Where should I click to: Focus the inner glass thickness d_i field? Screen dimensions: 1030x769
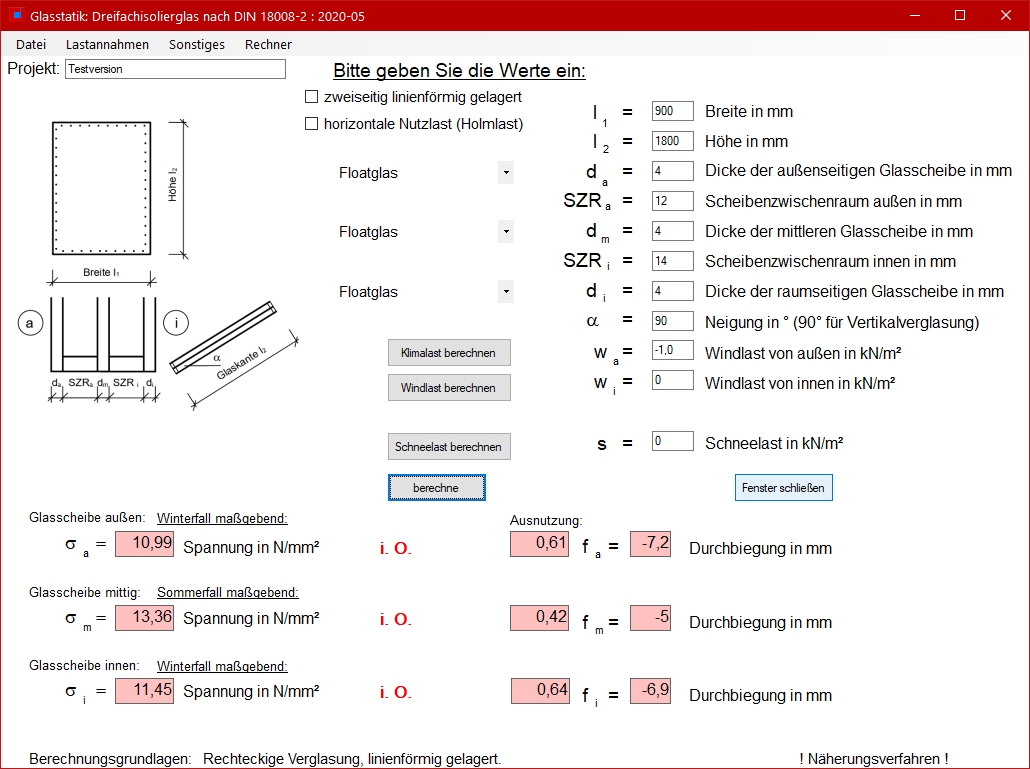click(x=673, y=291)
